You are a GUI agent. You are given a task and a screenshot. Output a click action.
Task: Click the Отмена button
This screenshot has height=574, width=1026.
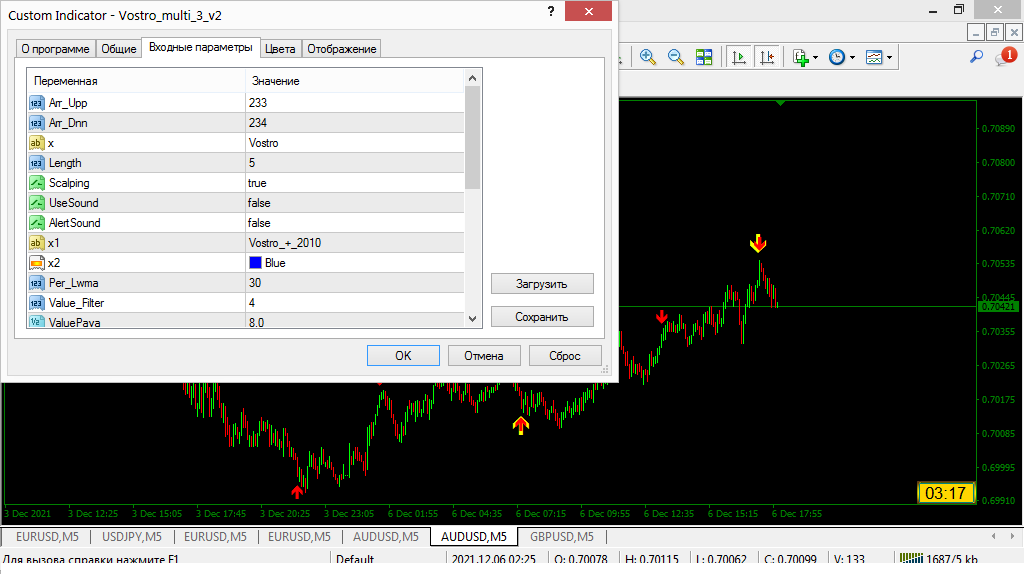click(x=484, y=355)
